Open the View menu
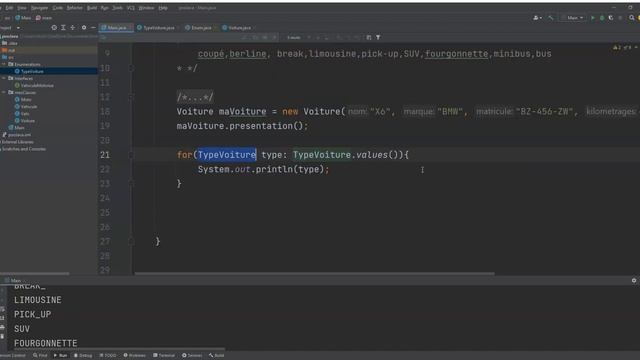The width and height of the screenshot is (640, 360). pos(22,8)
